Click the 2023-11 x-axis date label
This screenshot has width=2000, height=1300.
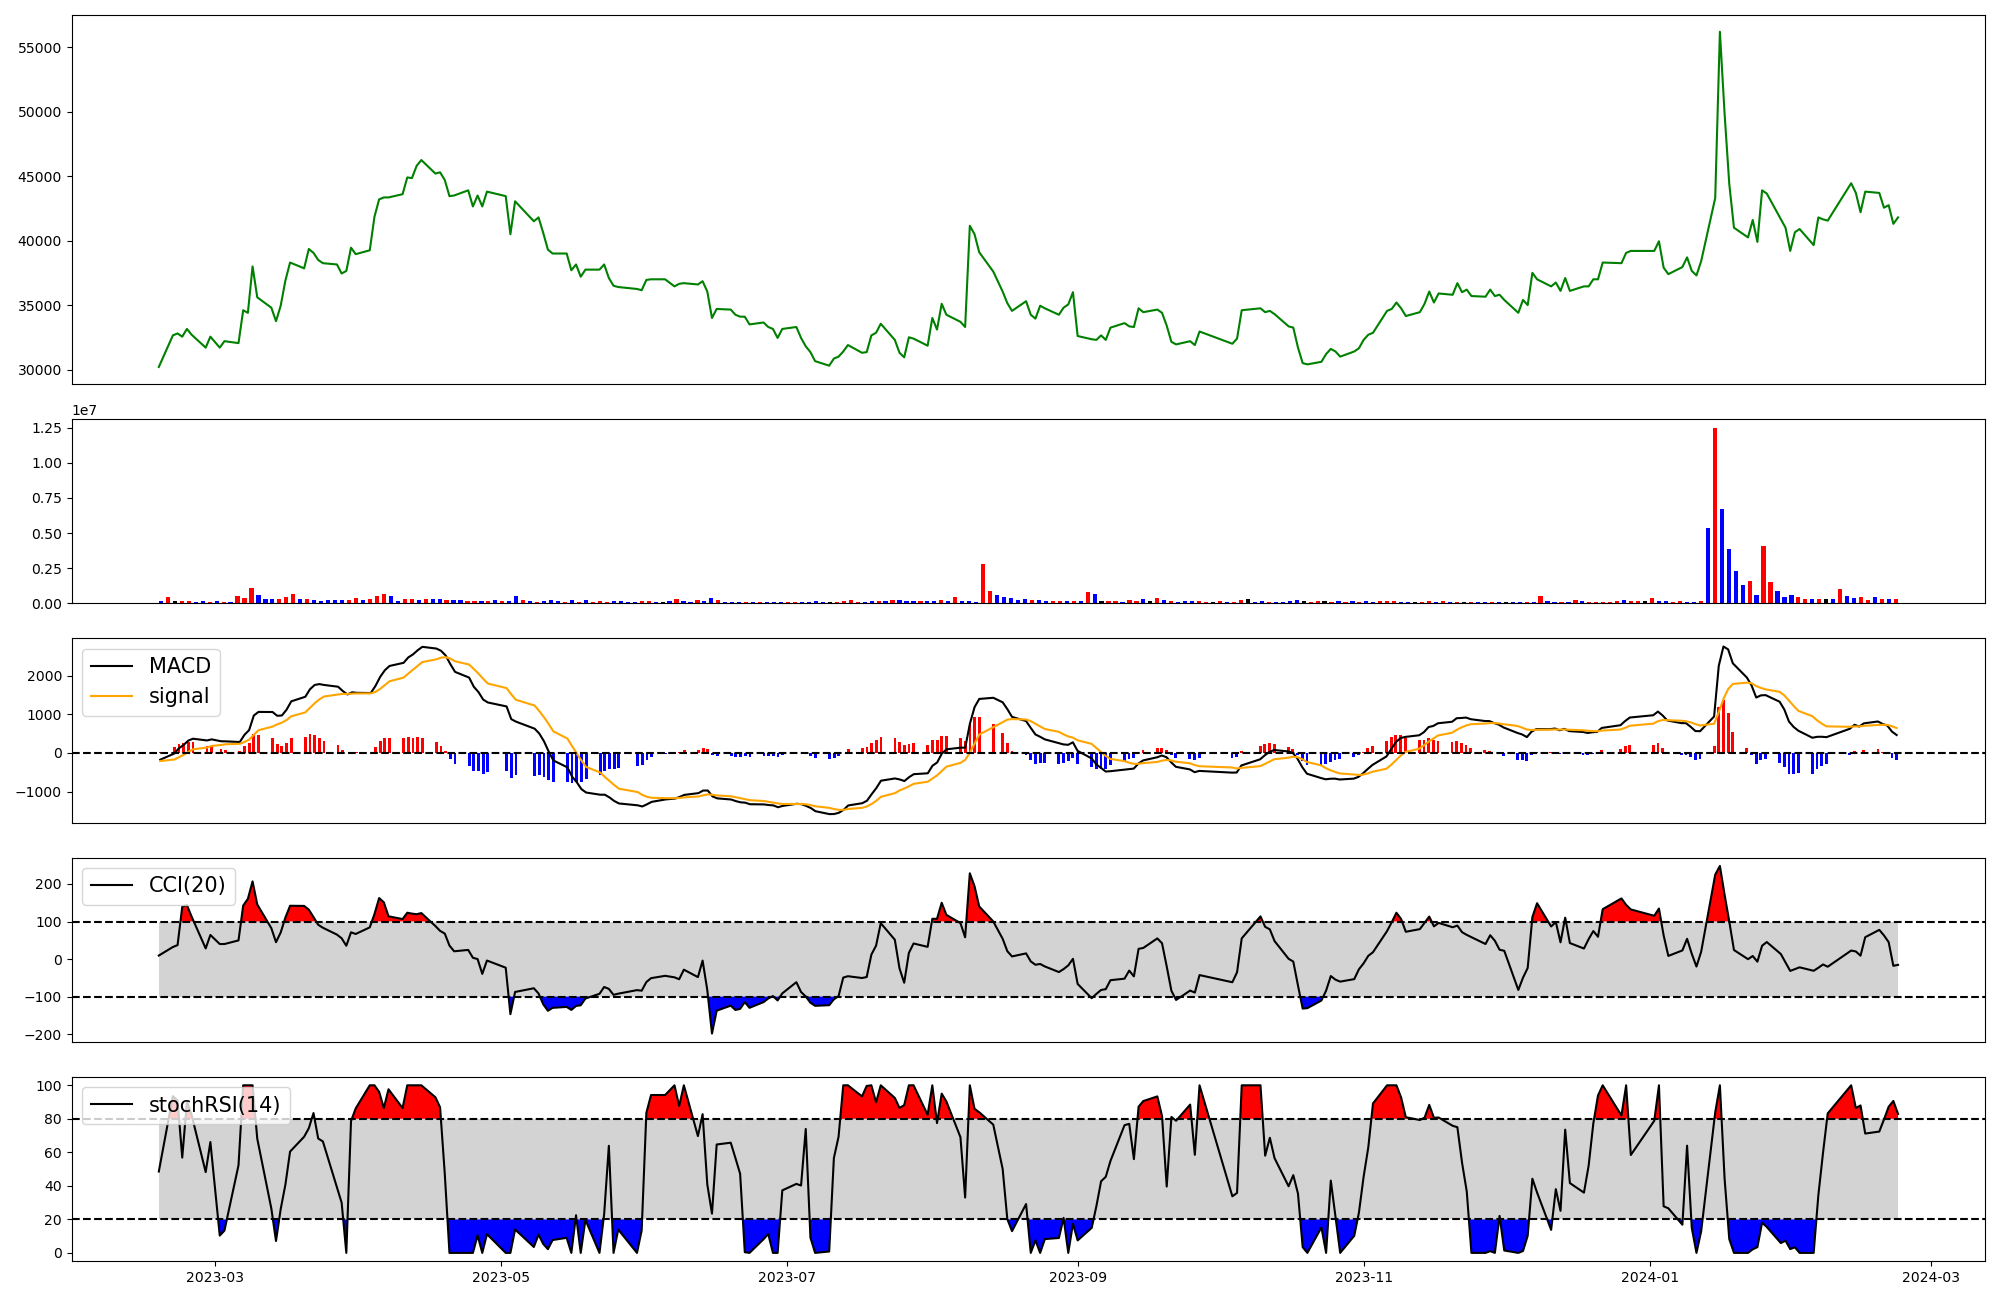[x=1364, y=1277]
